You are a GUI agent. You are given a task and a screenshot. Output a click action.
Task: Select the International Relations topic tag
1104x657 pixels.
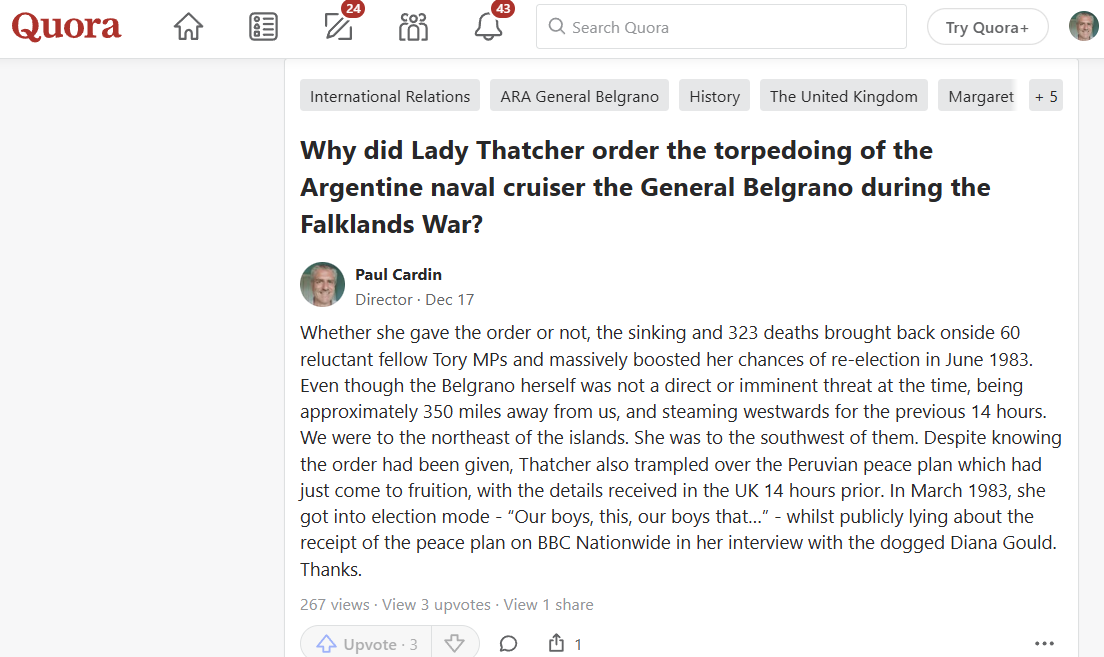point(390,96)
